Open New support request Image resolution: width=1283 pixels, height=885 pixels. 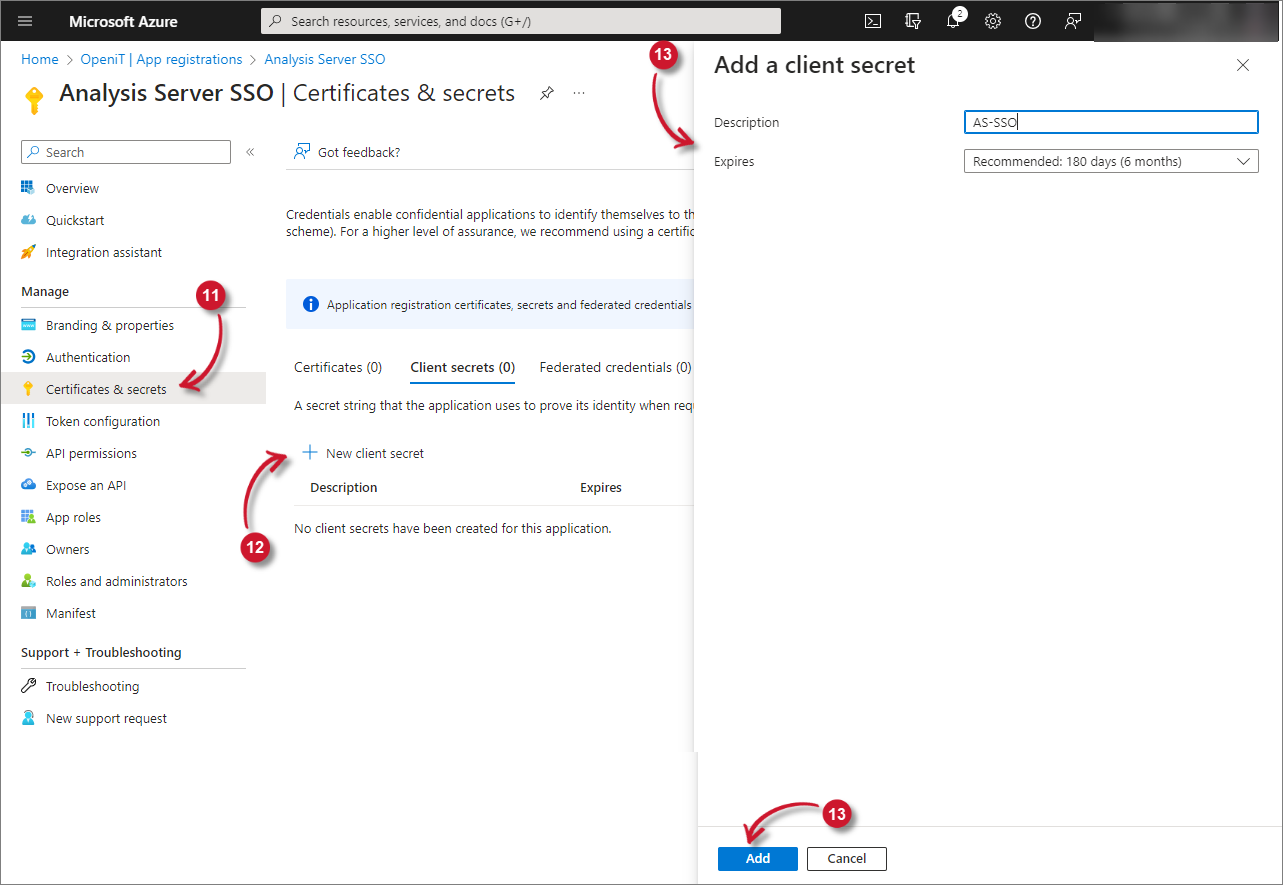107,718
